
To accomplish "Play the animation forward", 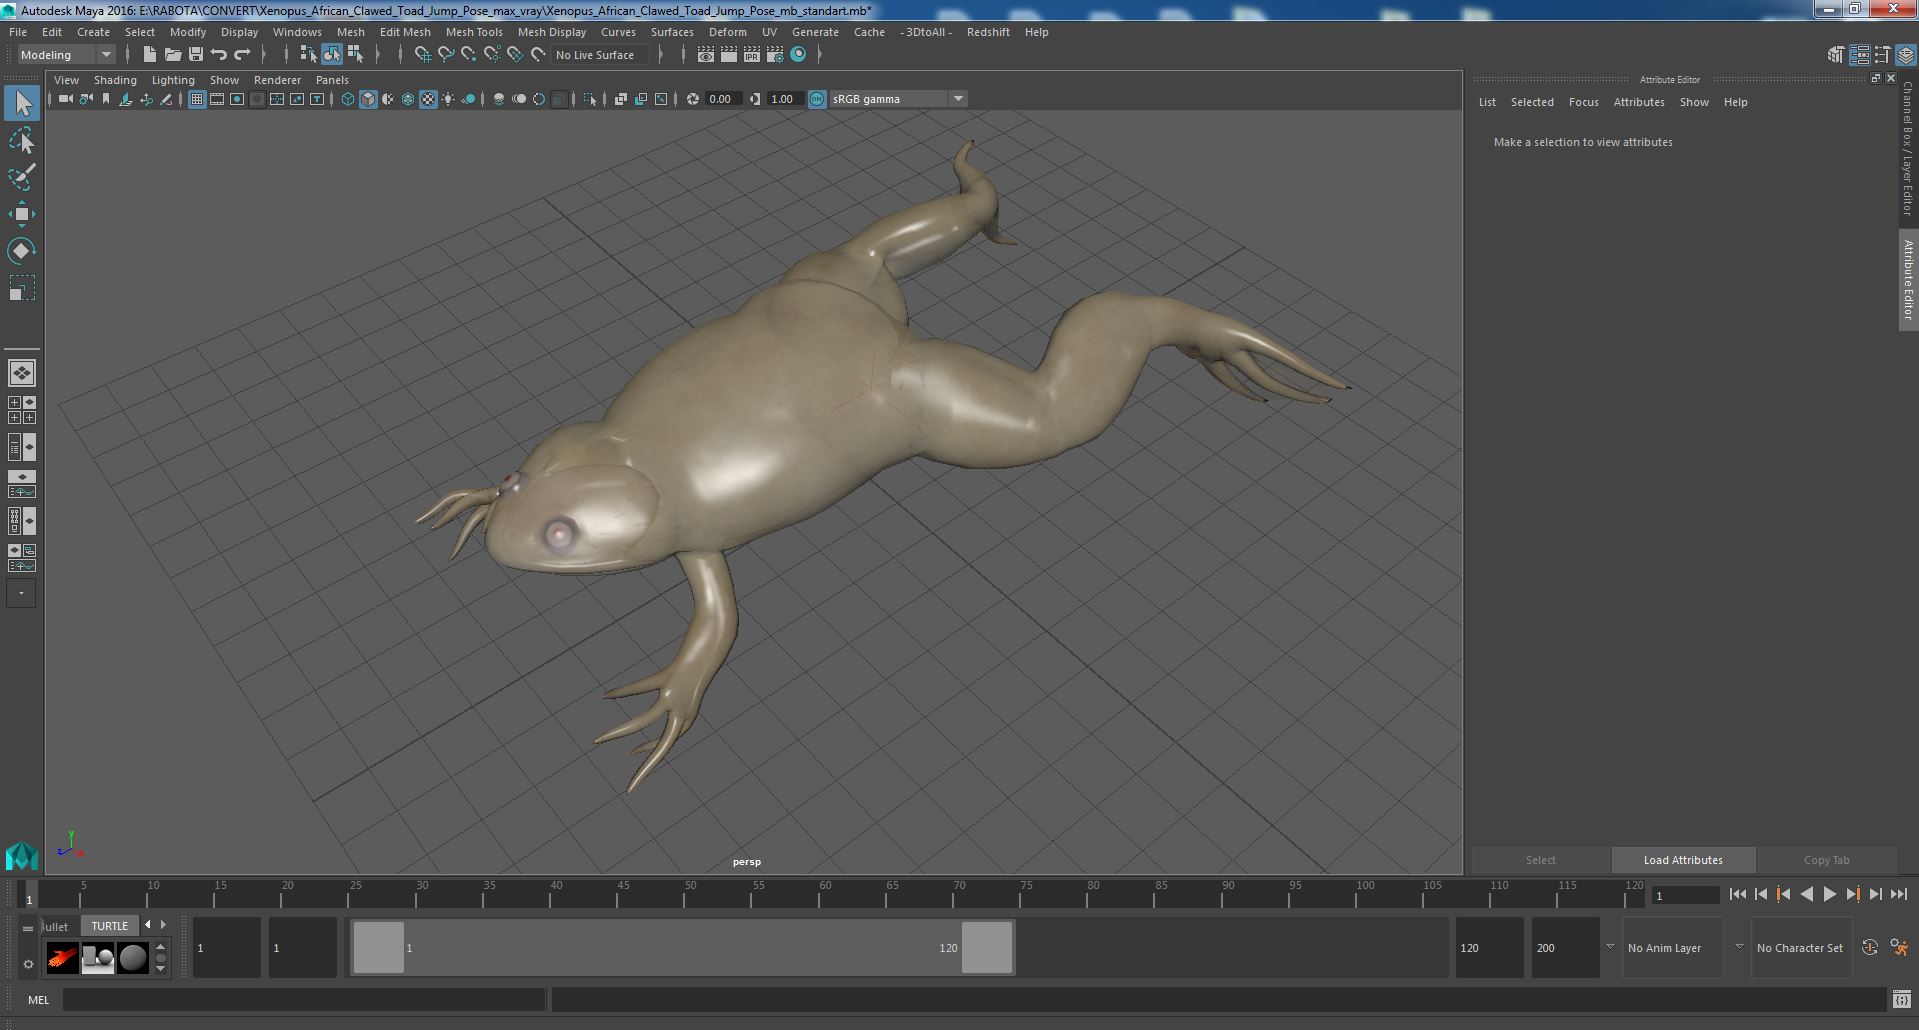I will (x=1830, y=895).
